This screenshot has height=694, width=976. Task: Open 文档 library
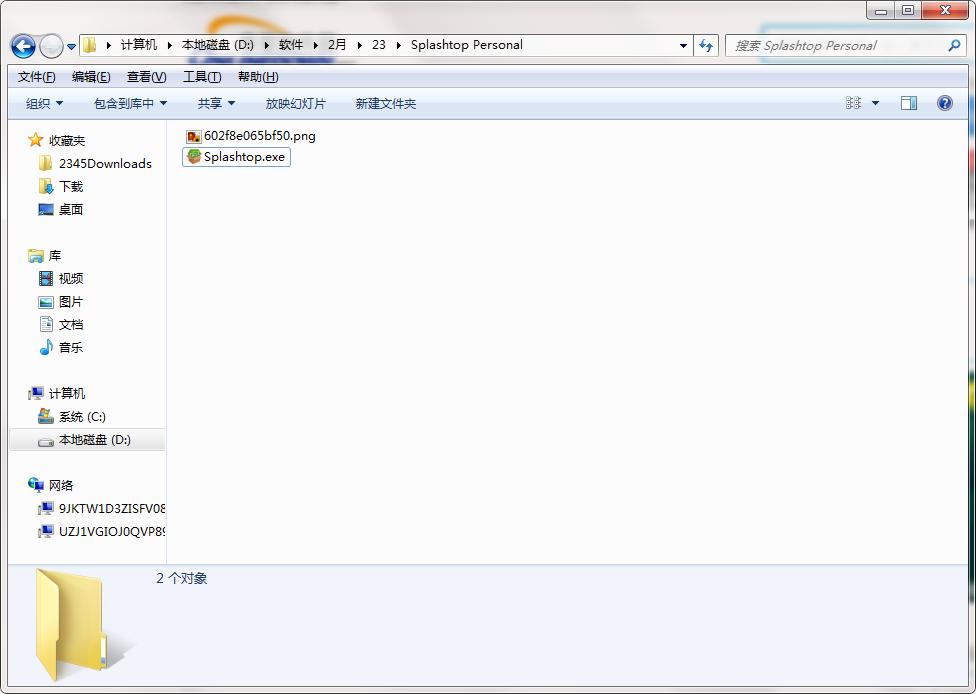[71, 324]
